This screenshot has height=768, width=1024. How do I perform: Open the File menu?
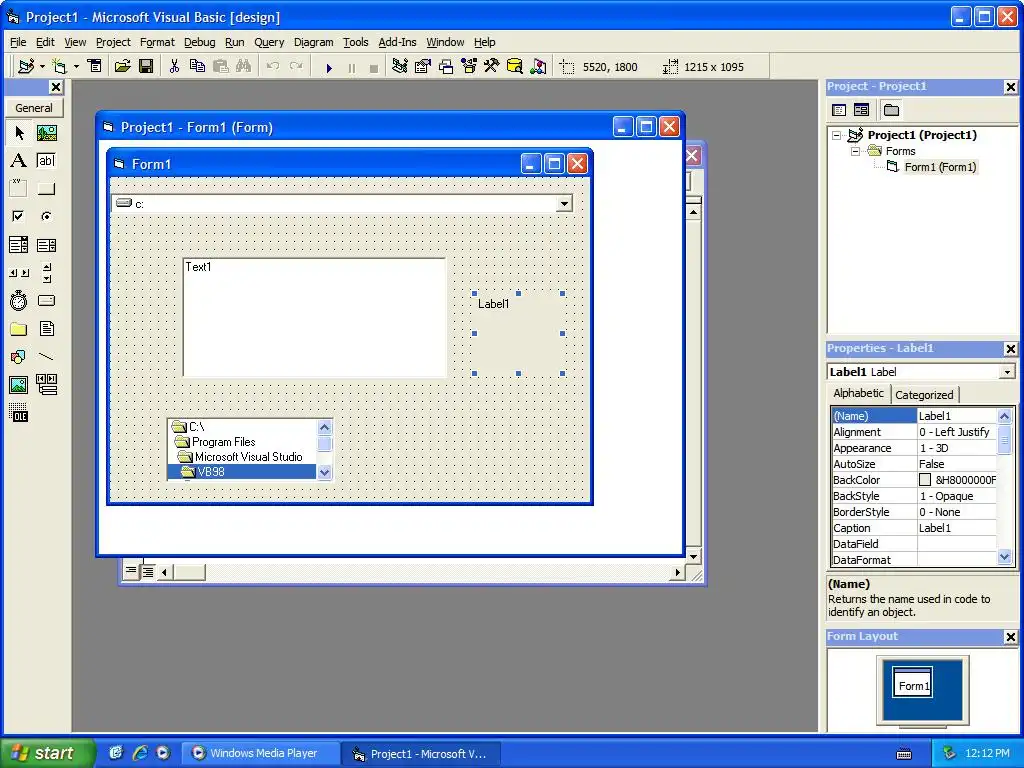(18, 42)
